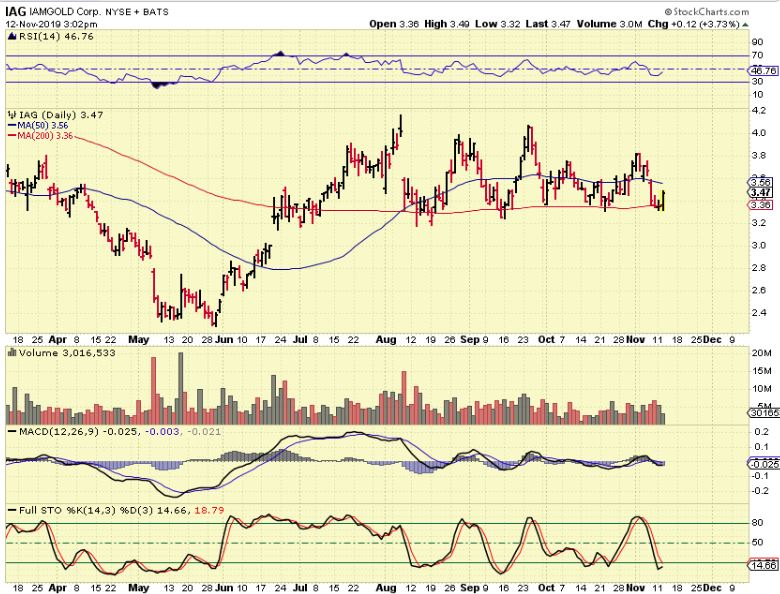This screenshot has width=780, height=594.
Task: Click the Open 3.36 quote value
Action: pos(394,24)
